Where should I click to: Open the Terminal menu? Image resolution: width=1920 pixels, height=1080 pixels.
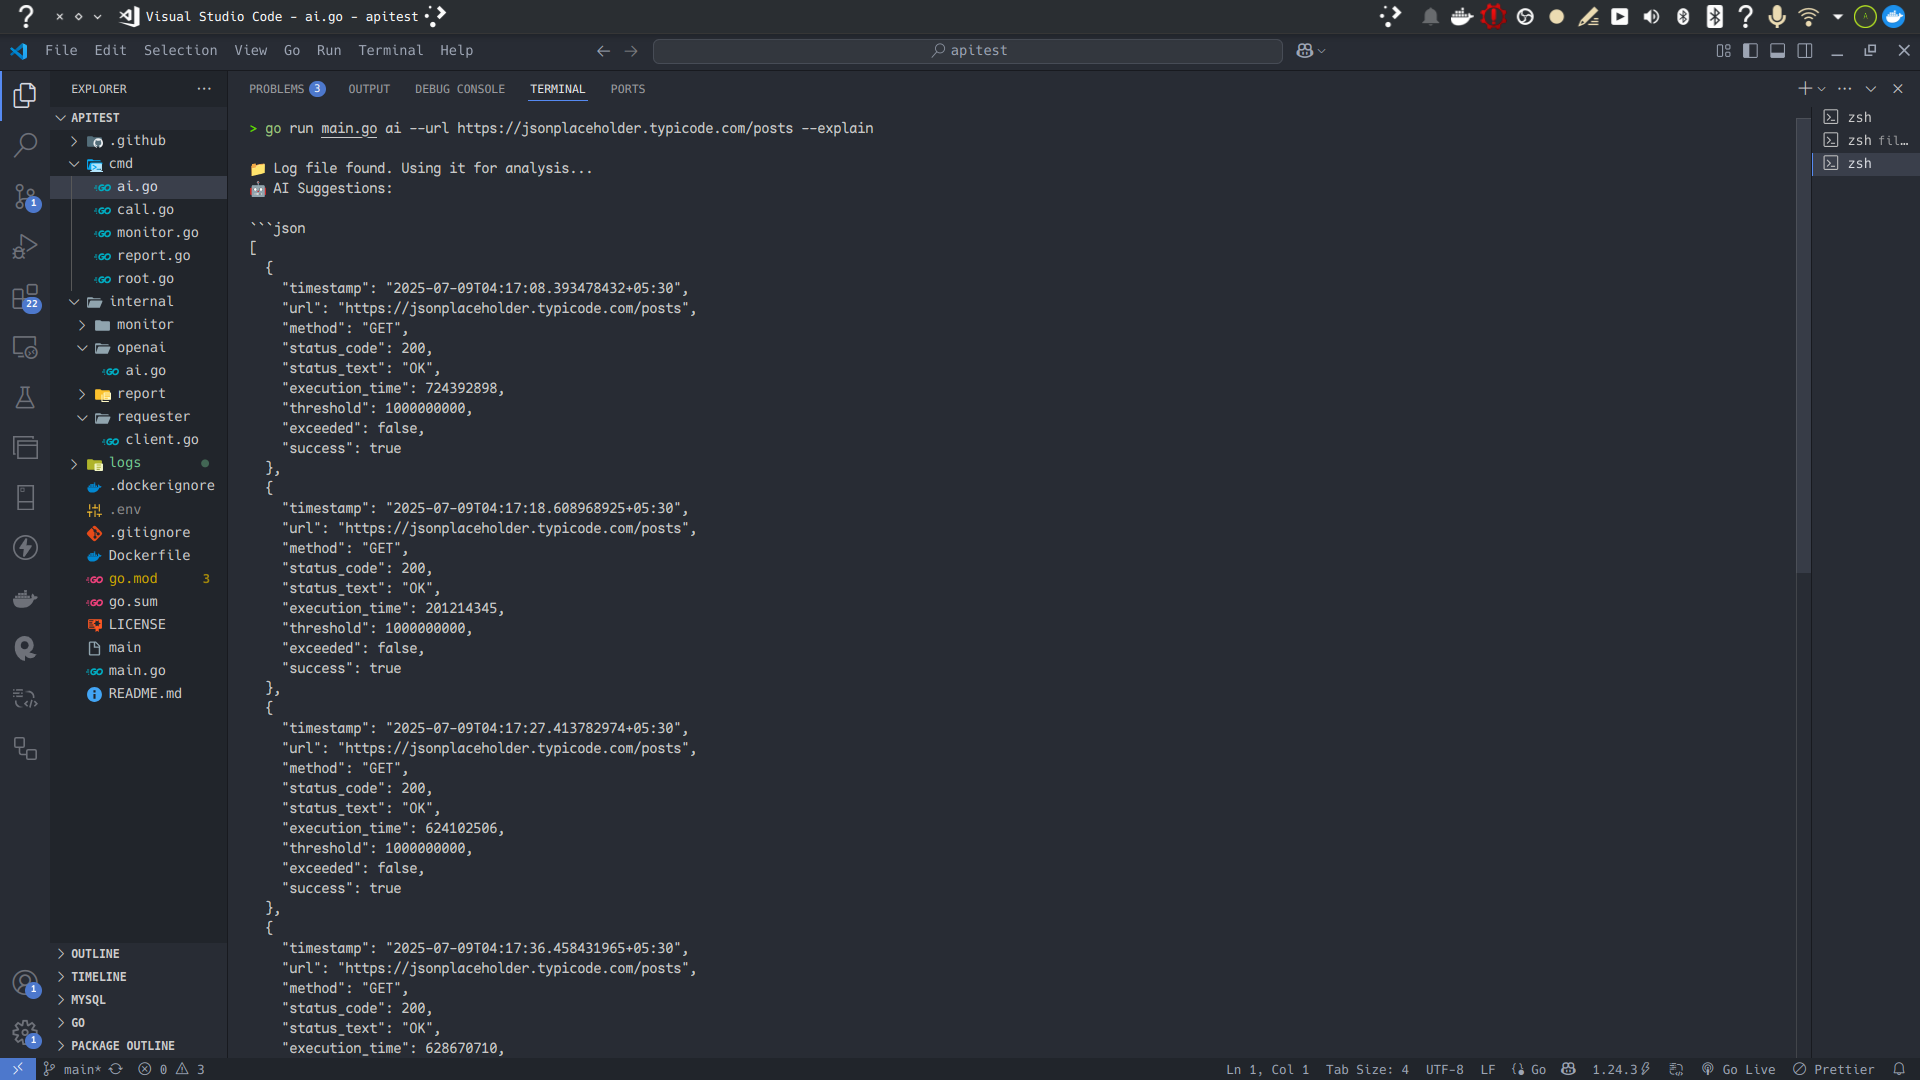coord(390,51)
